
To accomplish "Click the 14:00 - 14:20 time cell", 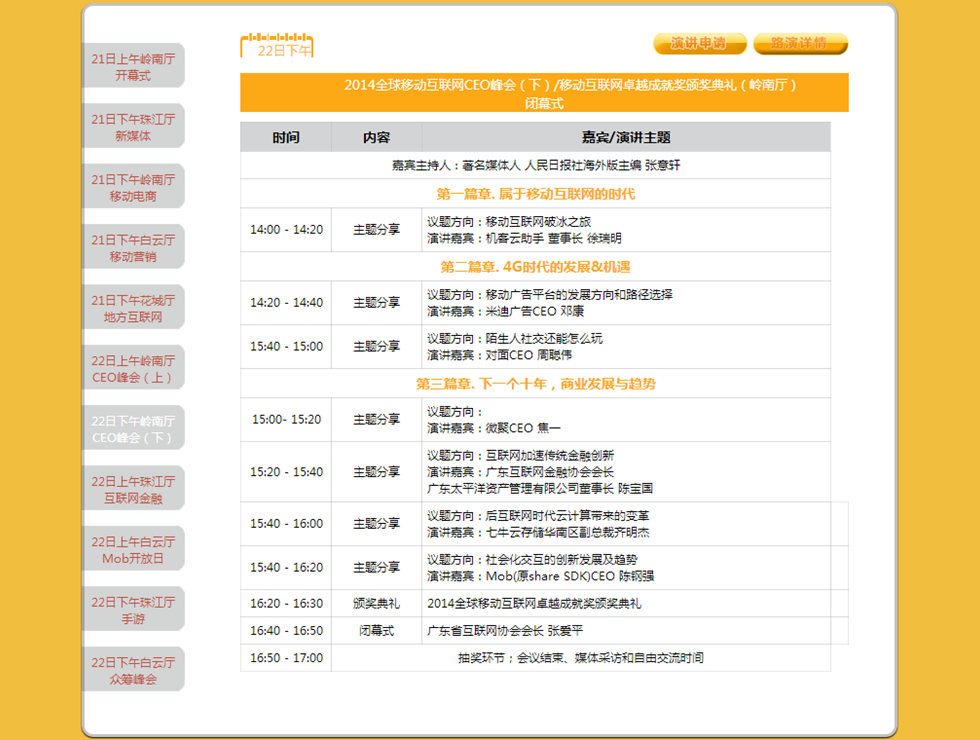I will (286, 229).
